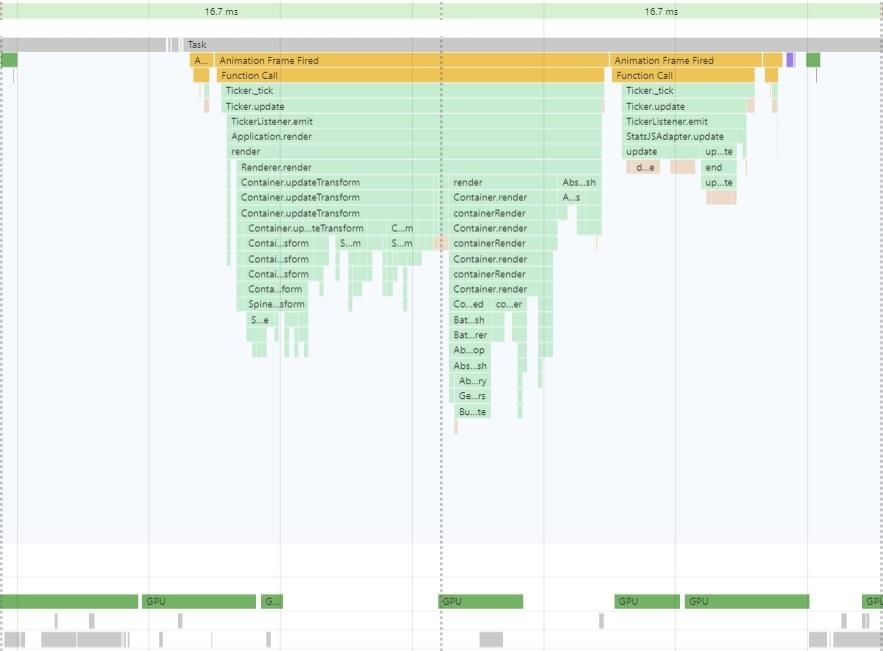Select the render block directly below Application.render
The width and height of the screenshot is (883, 651).
click(414, 152)
